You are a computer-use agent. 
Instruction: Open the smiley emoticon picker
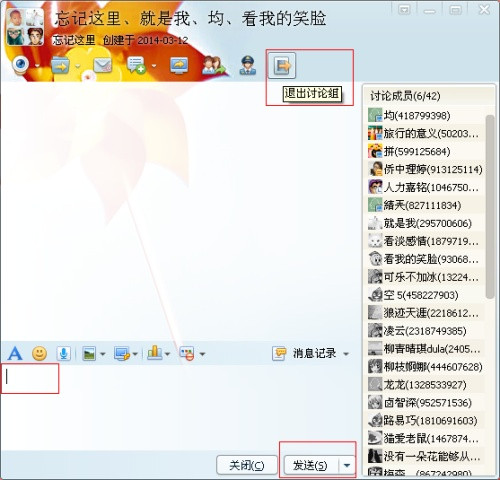(x=39, y=353)
